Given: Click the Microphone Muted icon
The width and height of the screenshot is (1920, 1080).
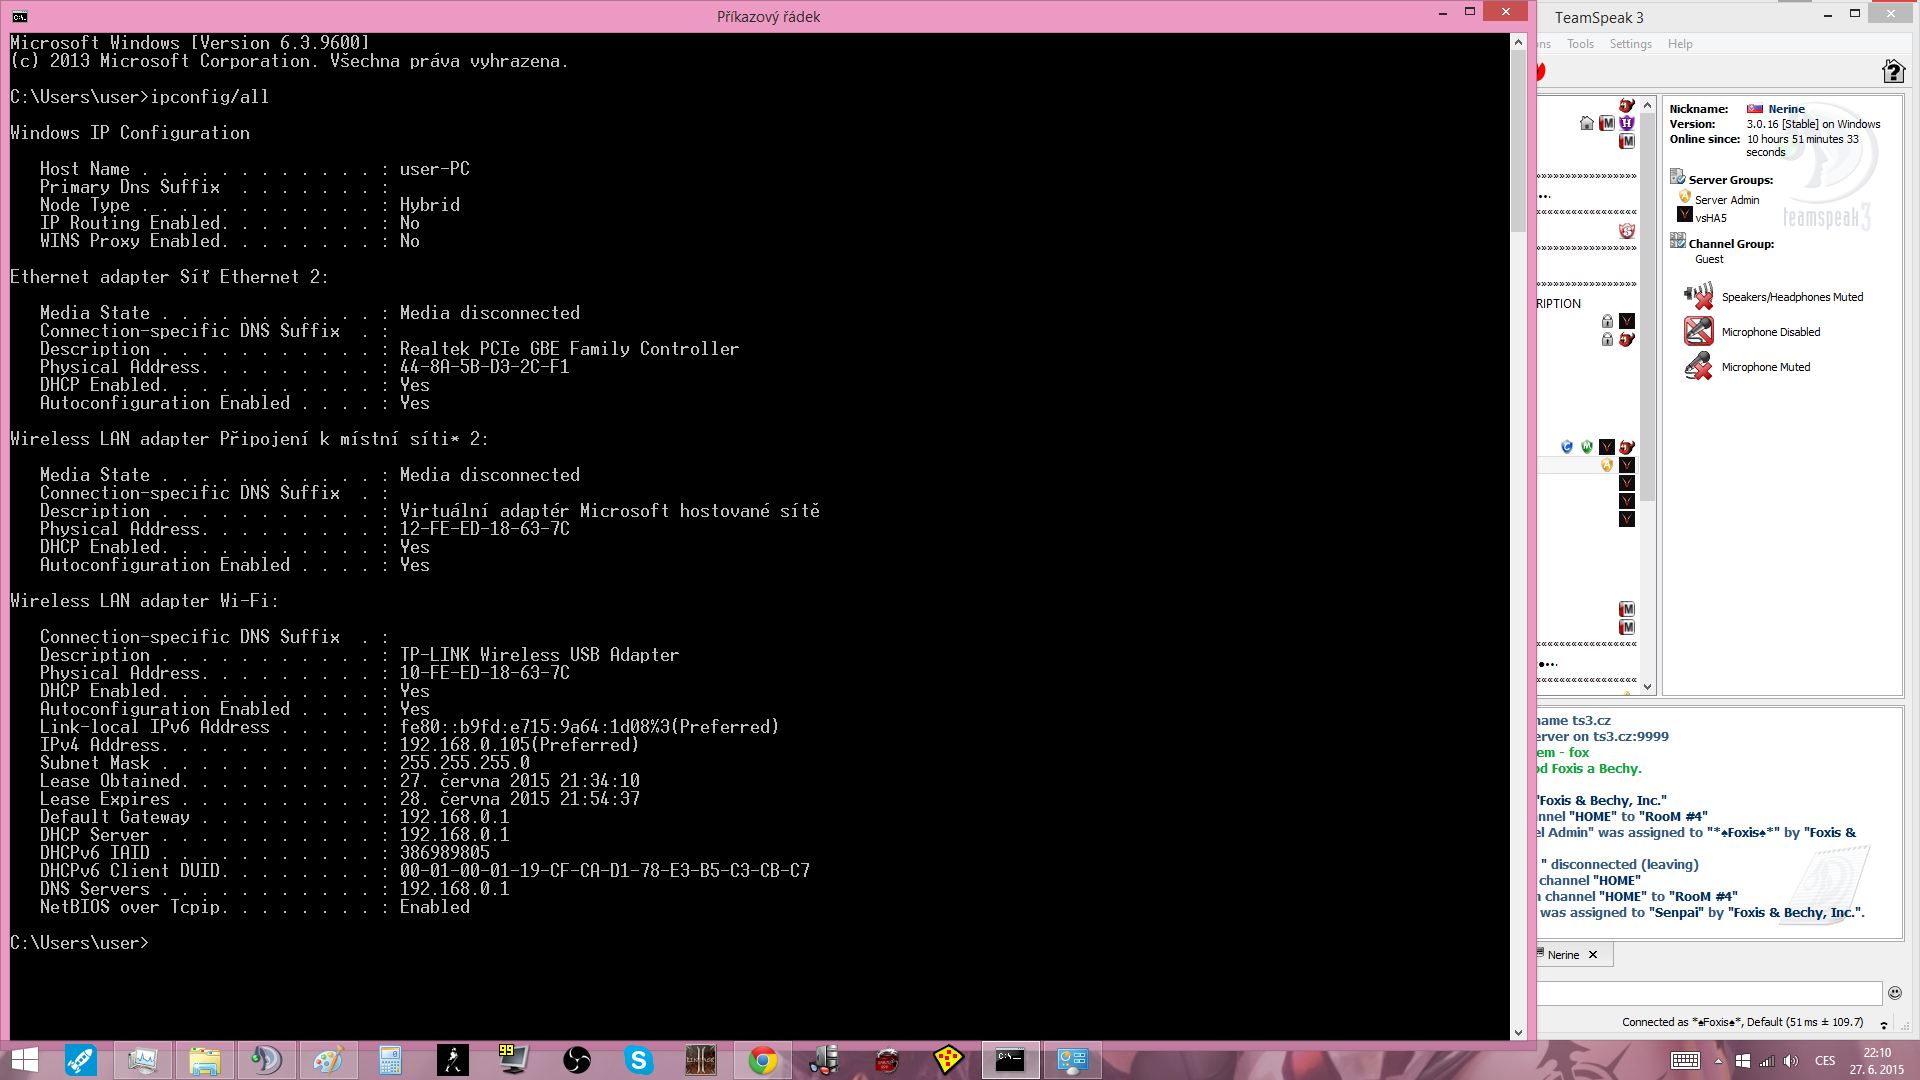Looking at the screenshot, I should pyautogui.click(x=1698, y=367).
